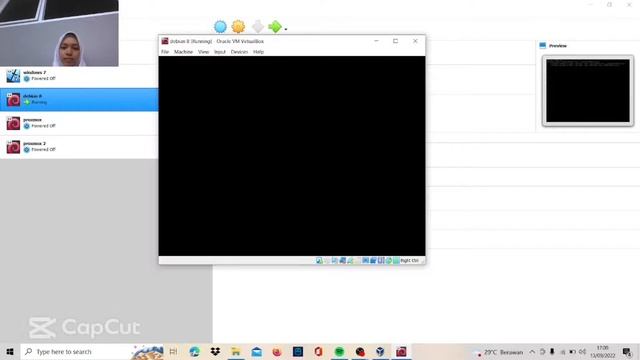Open the notification center icon
Image resolution: width=640 pixels, height=360 pixels.
pyautogui.click(x=627, y=351)
